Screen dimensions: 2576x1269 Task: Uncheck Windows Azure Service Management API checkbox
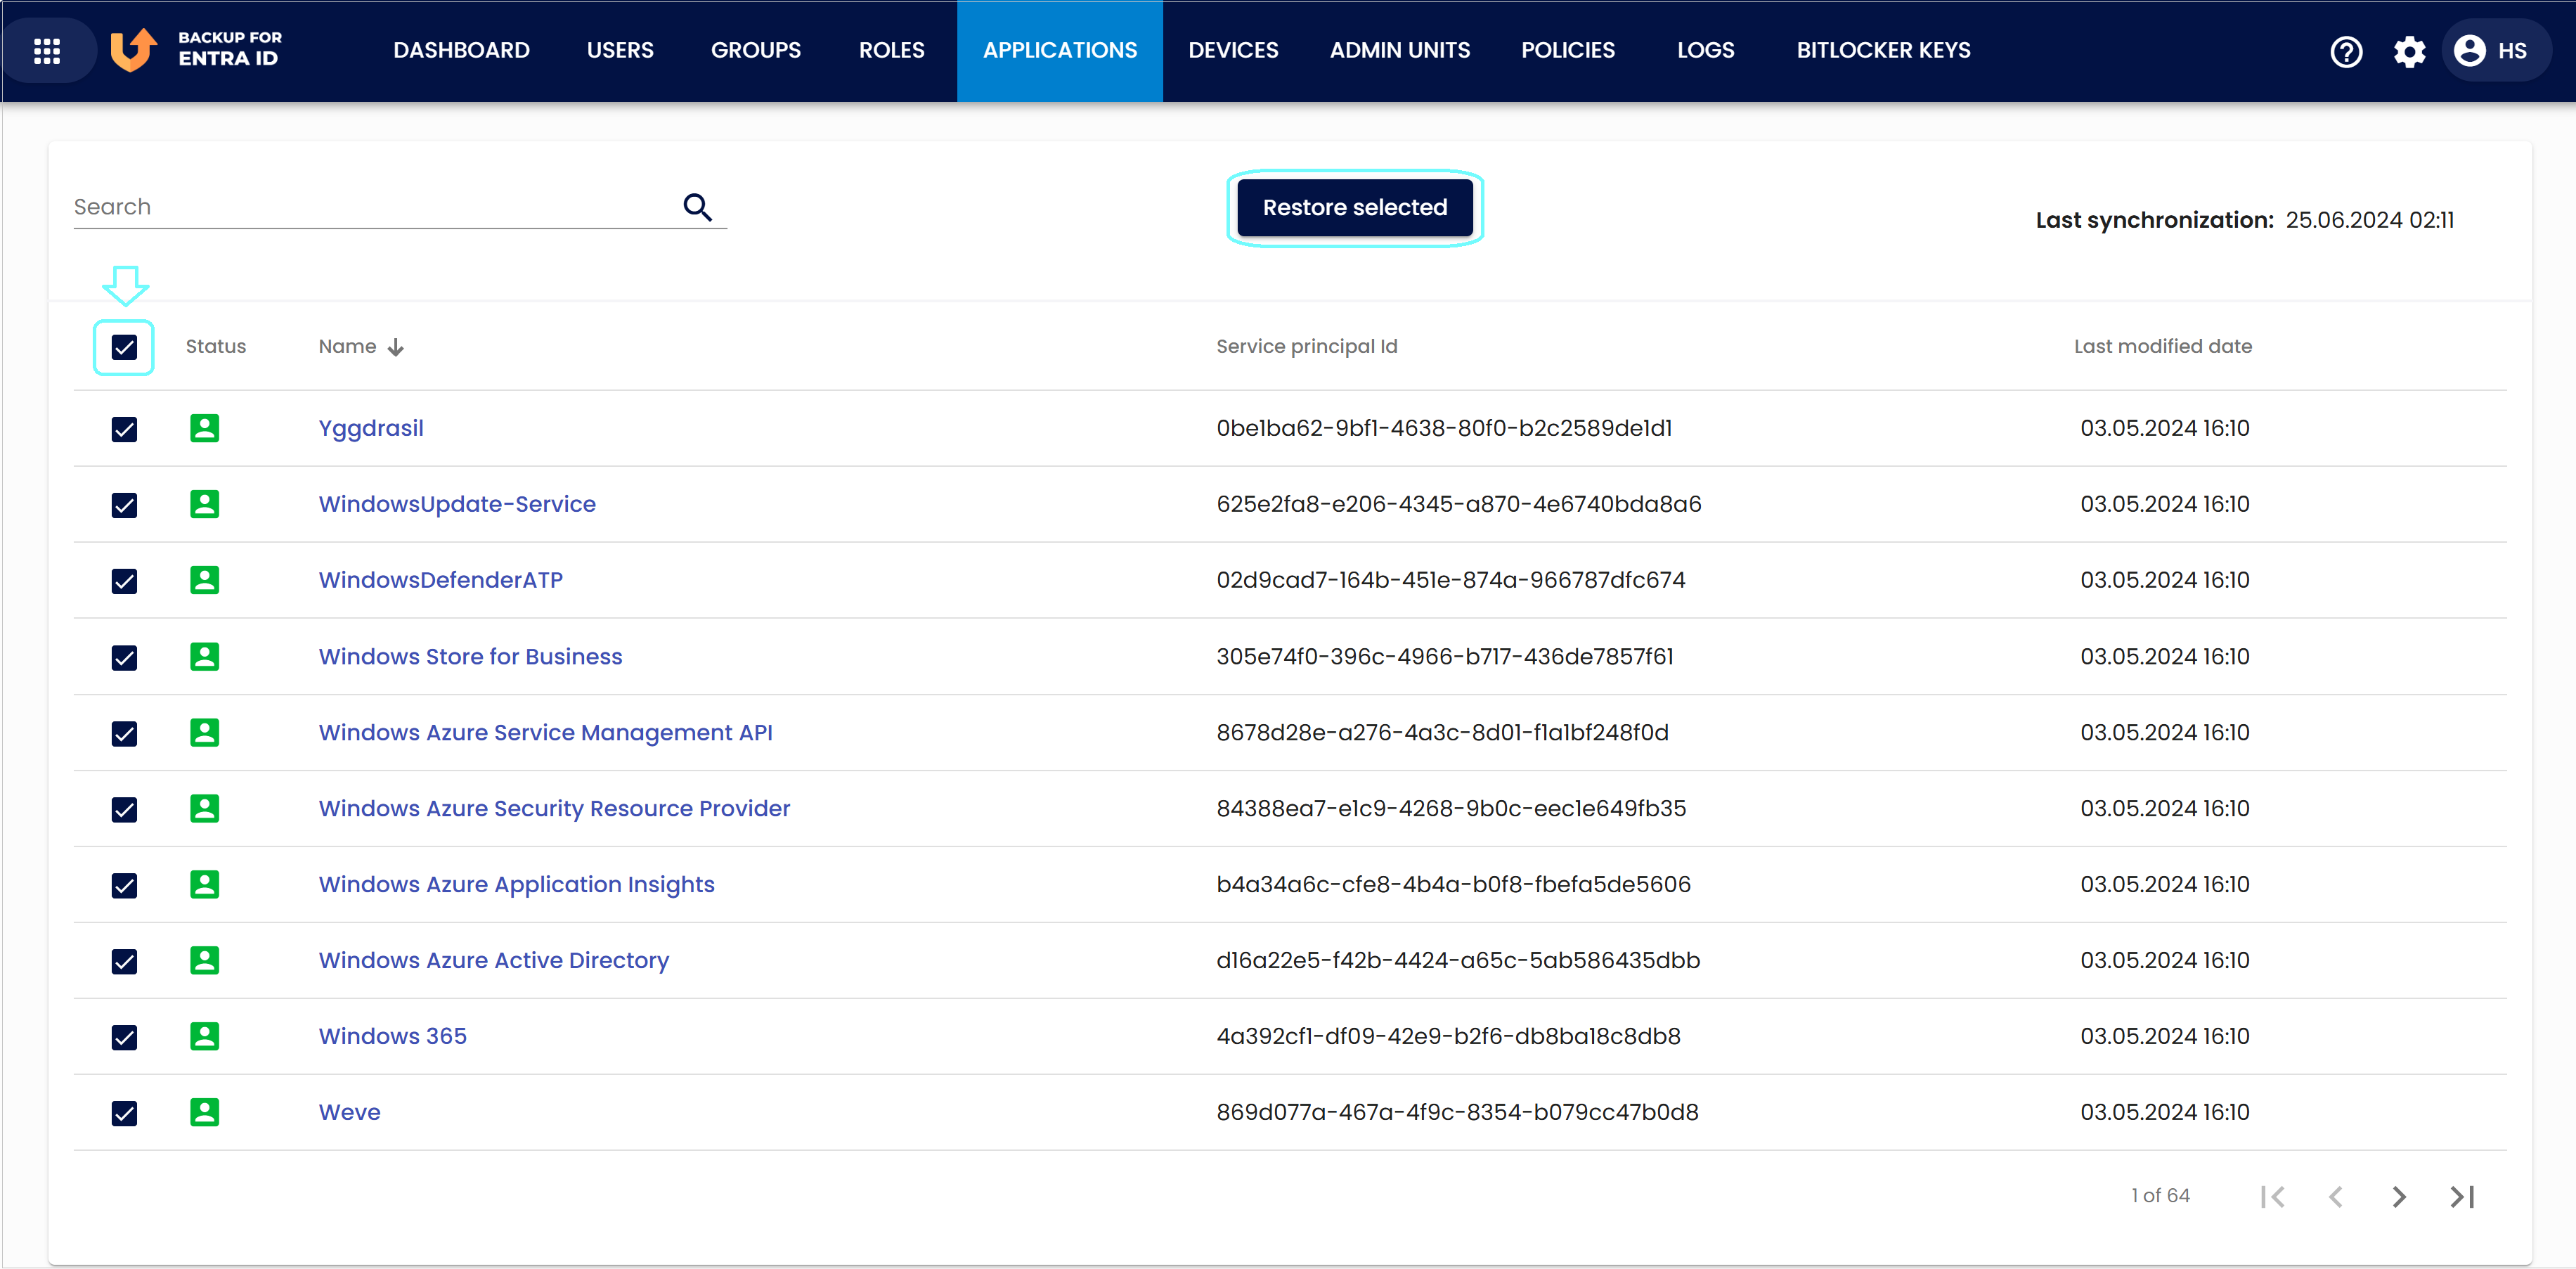(x=124, y=733)
